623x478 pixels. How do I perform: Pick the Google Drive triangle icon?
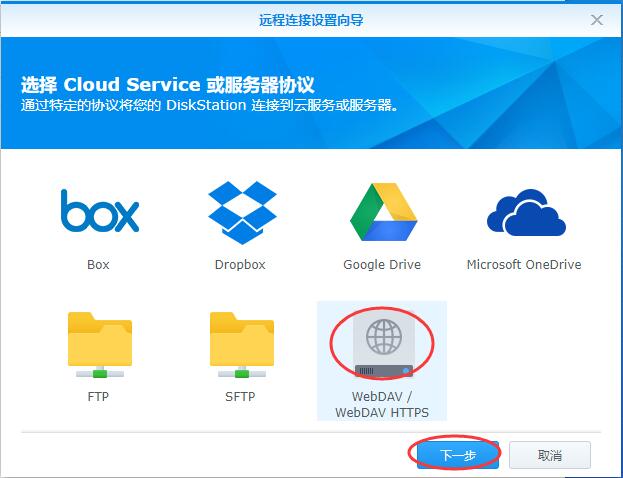point(382,213)
